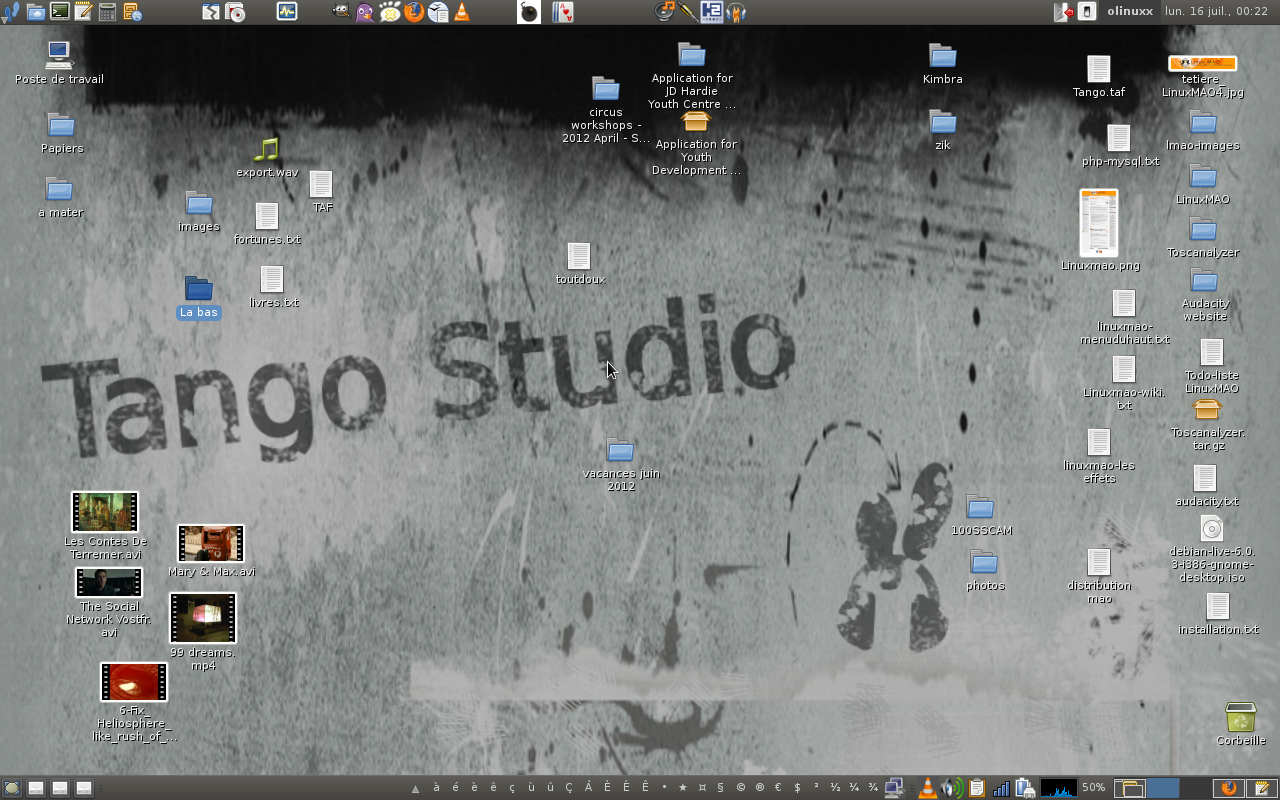Click the volume icon in system tray
The width and height of the screenshot is (1280, 800).
coord(952,788)
